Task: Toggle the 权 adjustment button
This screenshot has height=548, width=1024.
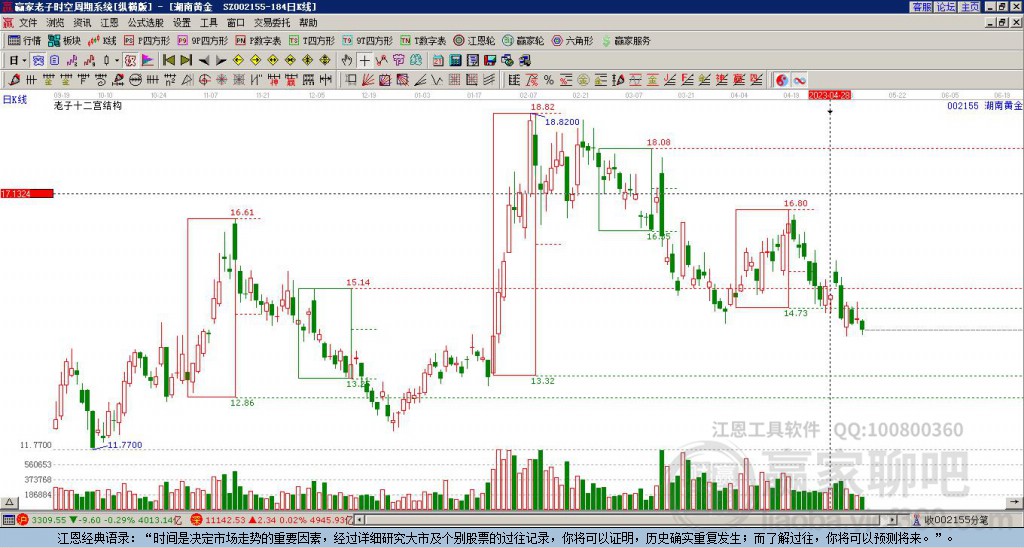Action: click(130, 61)
